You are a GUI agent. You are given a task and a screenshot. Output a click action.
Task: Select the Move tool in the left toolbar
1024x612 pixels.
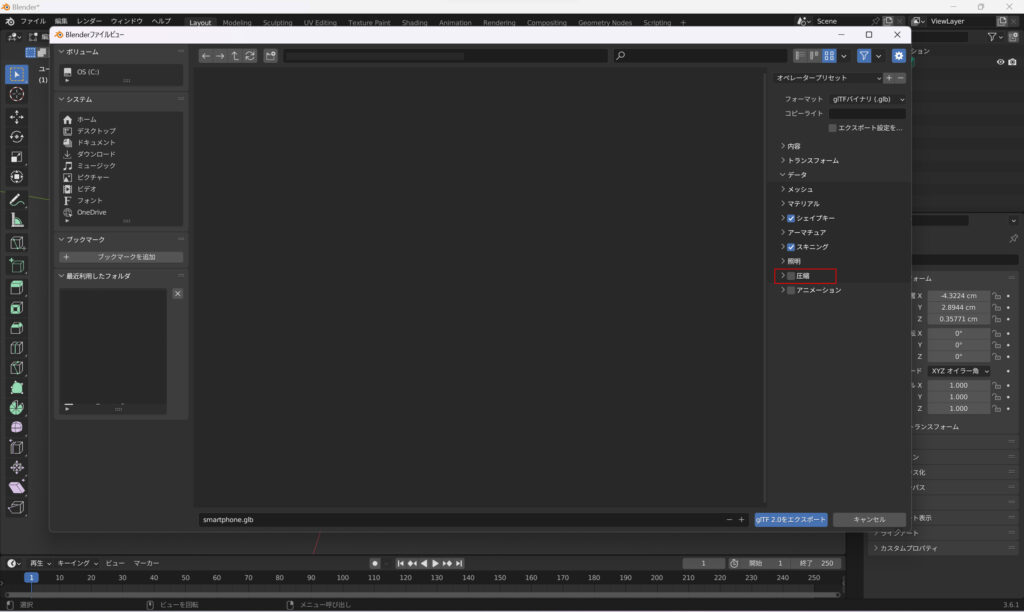[x=17, y=116]
